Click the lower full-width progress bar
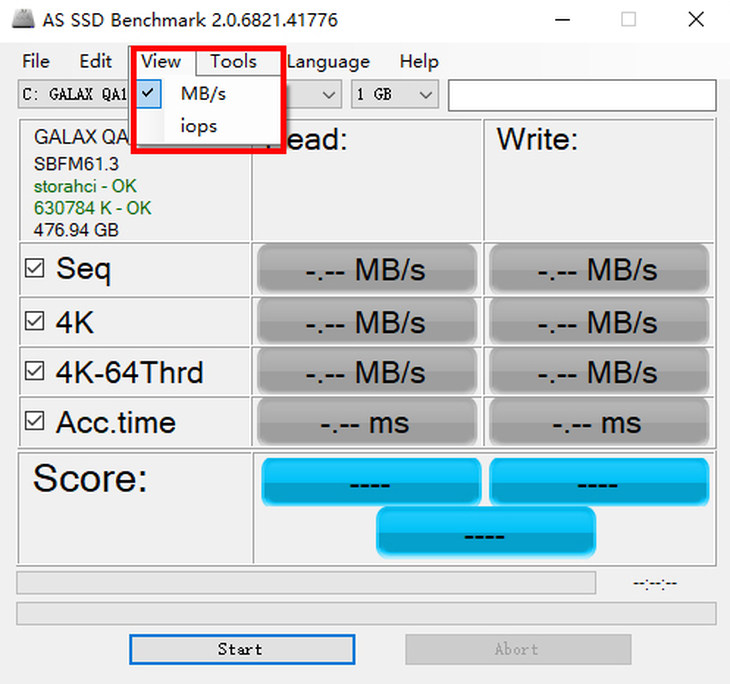The image size is (730, 684). click(x=366, y=613)
